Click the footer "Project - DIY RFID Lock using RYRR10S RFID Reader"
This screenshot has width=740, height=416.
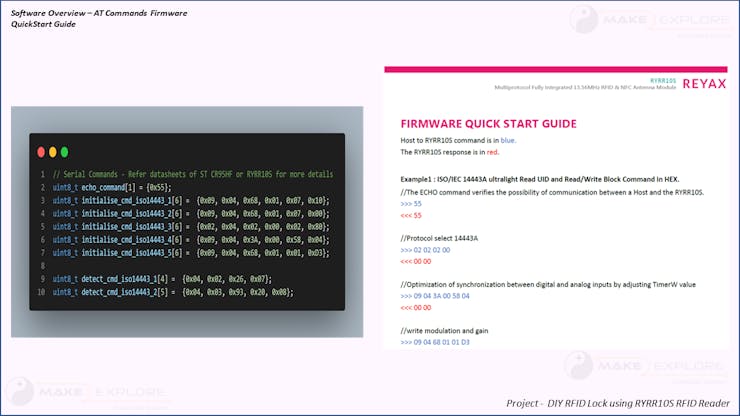coord(618,403)
